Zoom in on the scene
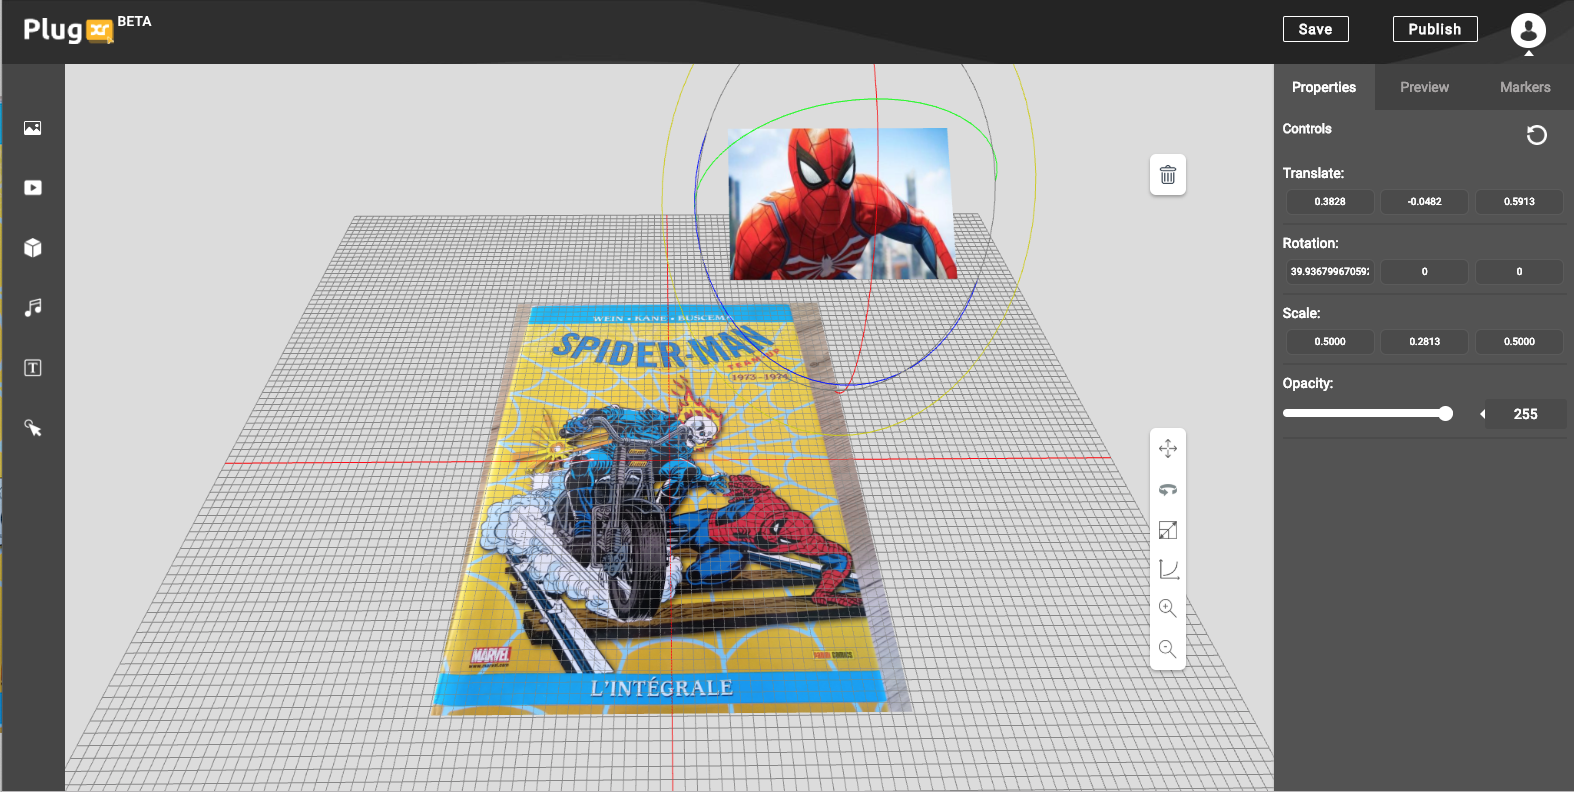The height and width of the screenshot is (792, 1574). [1168, 608]
